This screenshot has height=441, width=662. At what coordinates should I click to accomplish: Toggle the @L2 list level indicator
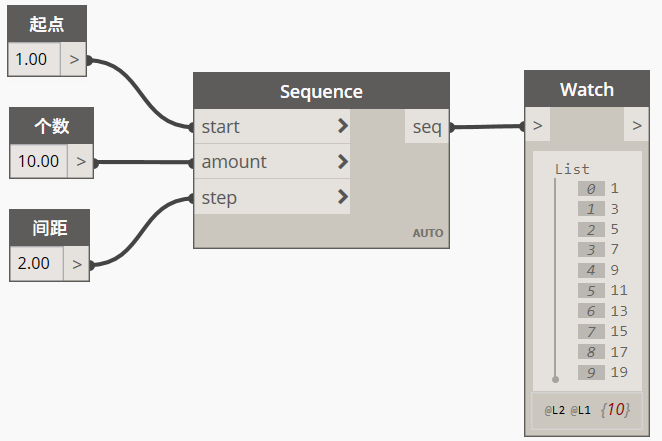click(554, 410)
